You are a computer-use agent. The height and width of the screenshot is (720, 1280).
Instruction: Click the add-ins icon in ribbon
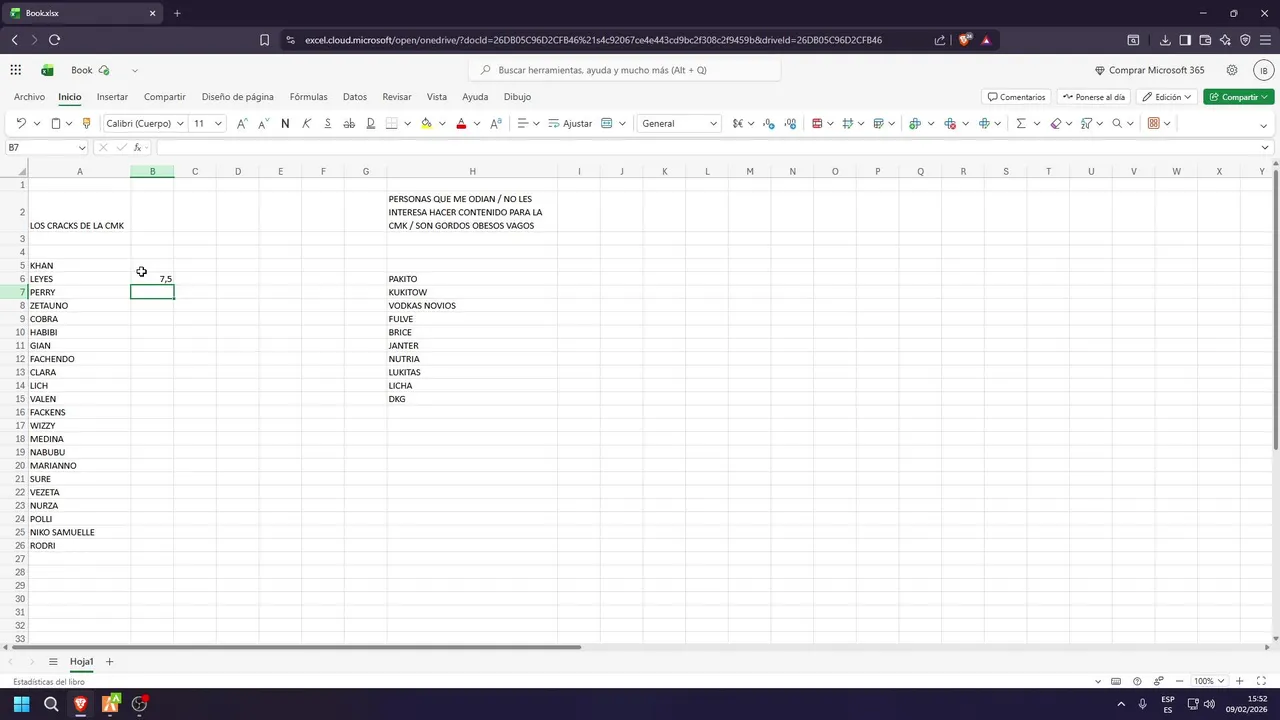[1153, 123]
